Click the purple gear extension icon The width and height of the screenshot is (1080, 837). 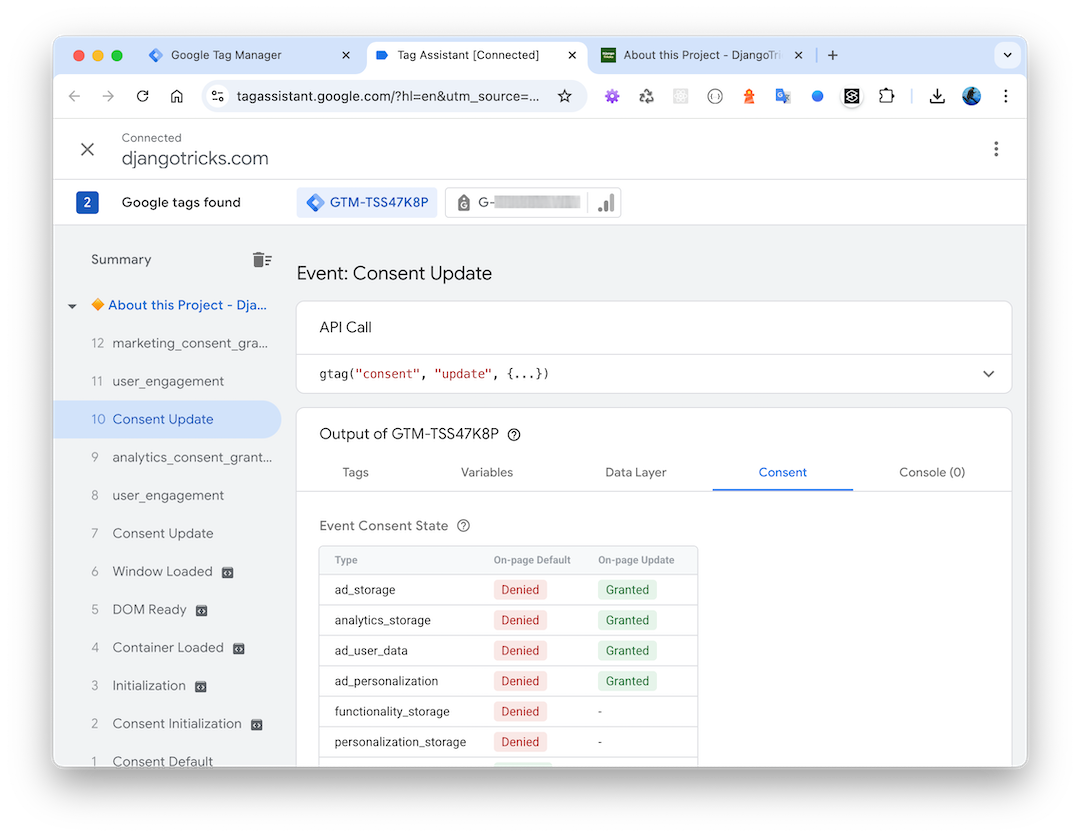[612, 96]
